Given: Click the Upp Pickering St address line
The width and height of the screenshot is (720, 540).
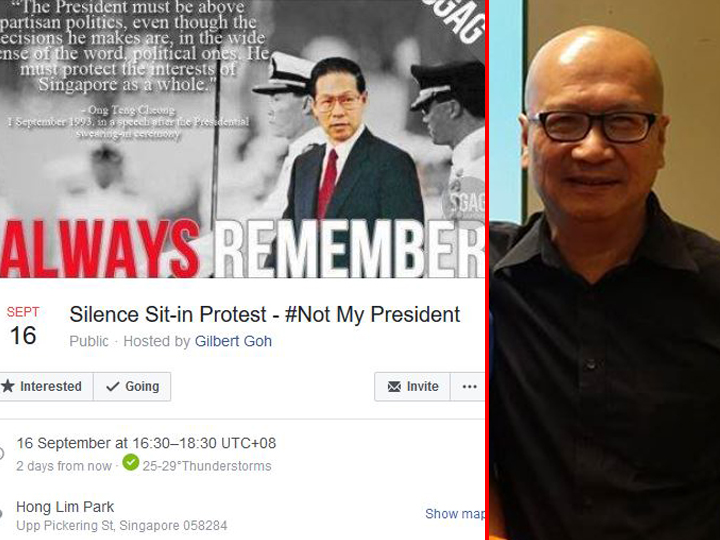Looking at the screenshot, I should pos(122,525).
